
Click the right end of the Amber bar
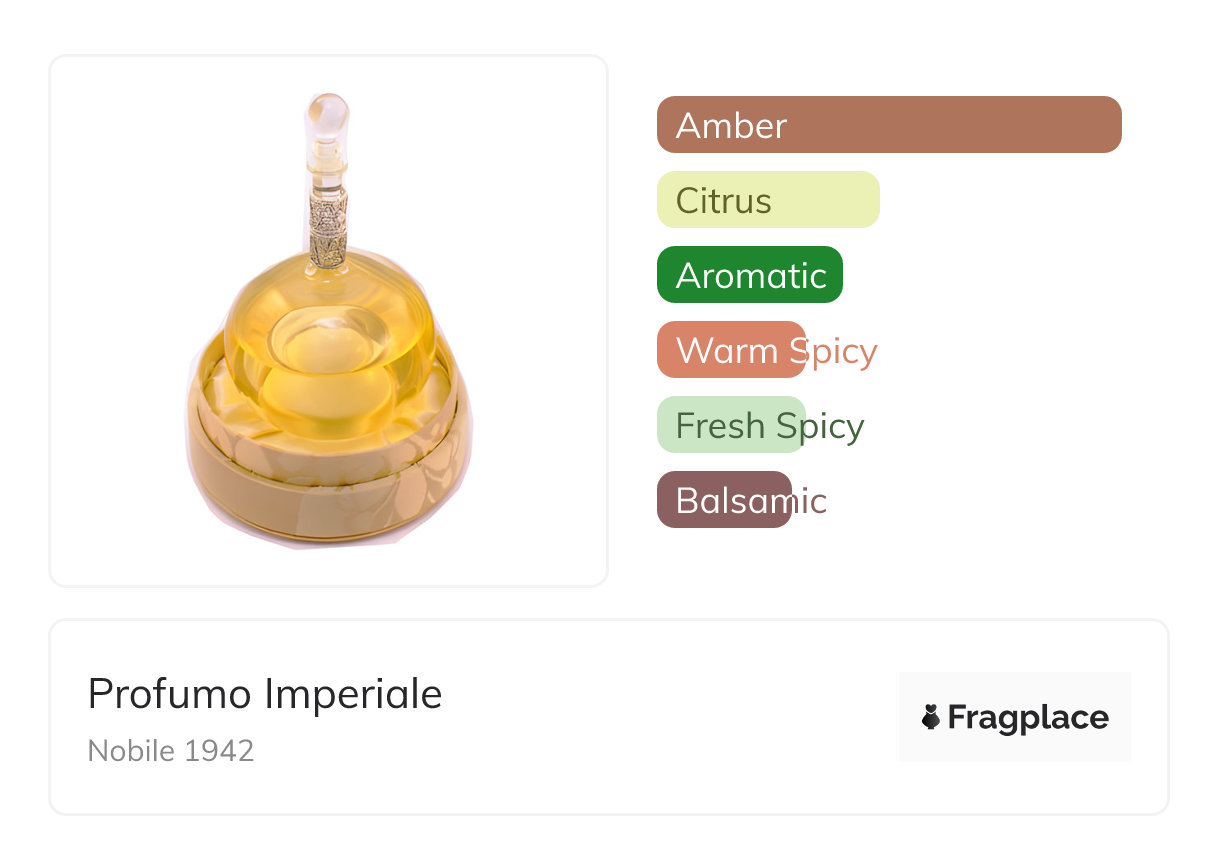click(x=1108, y=125)
